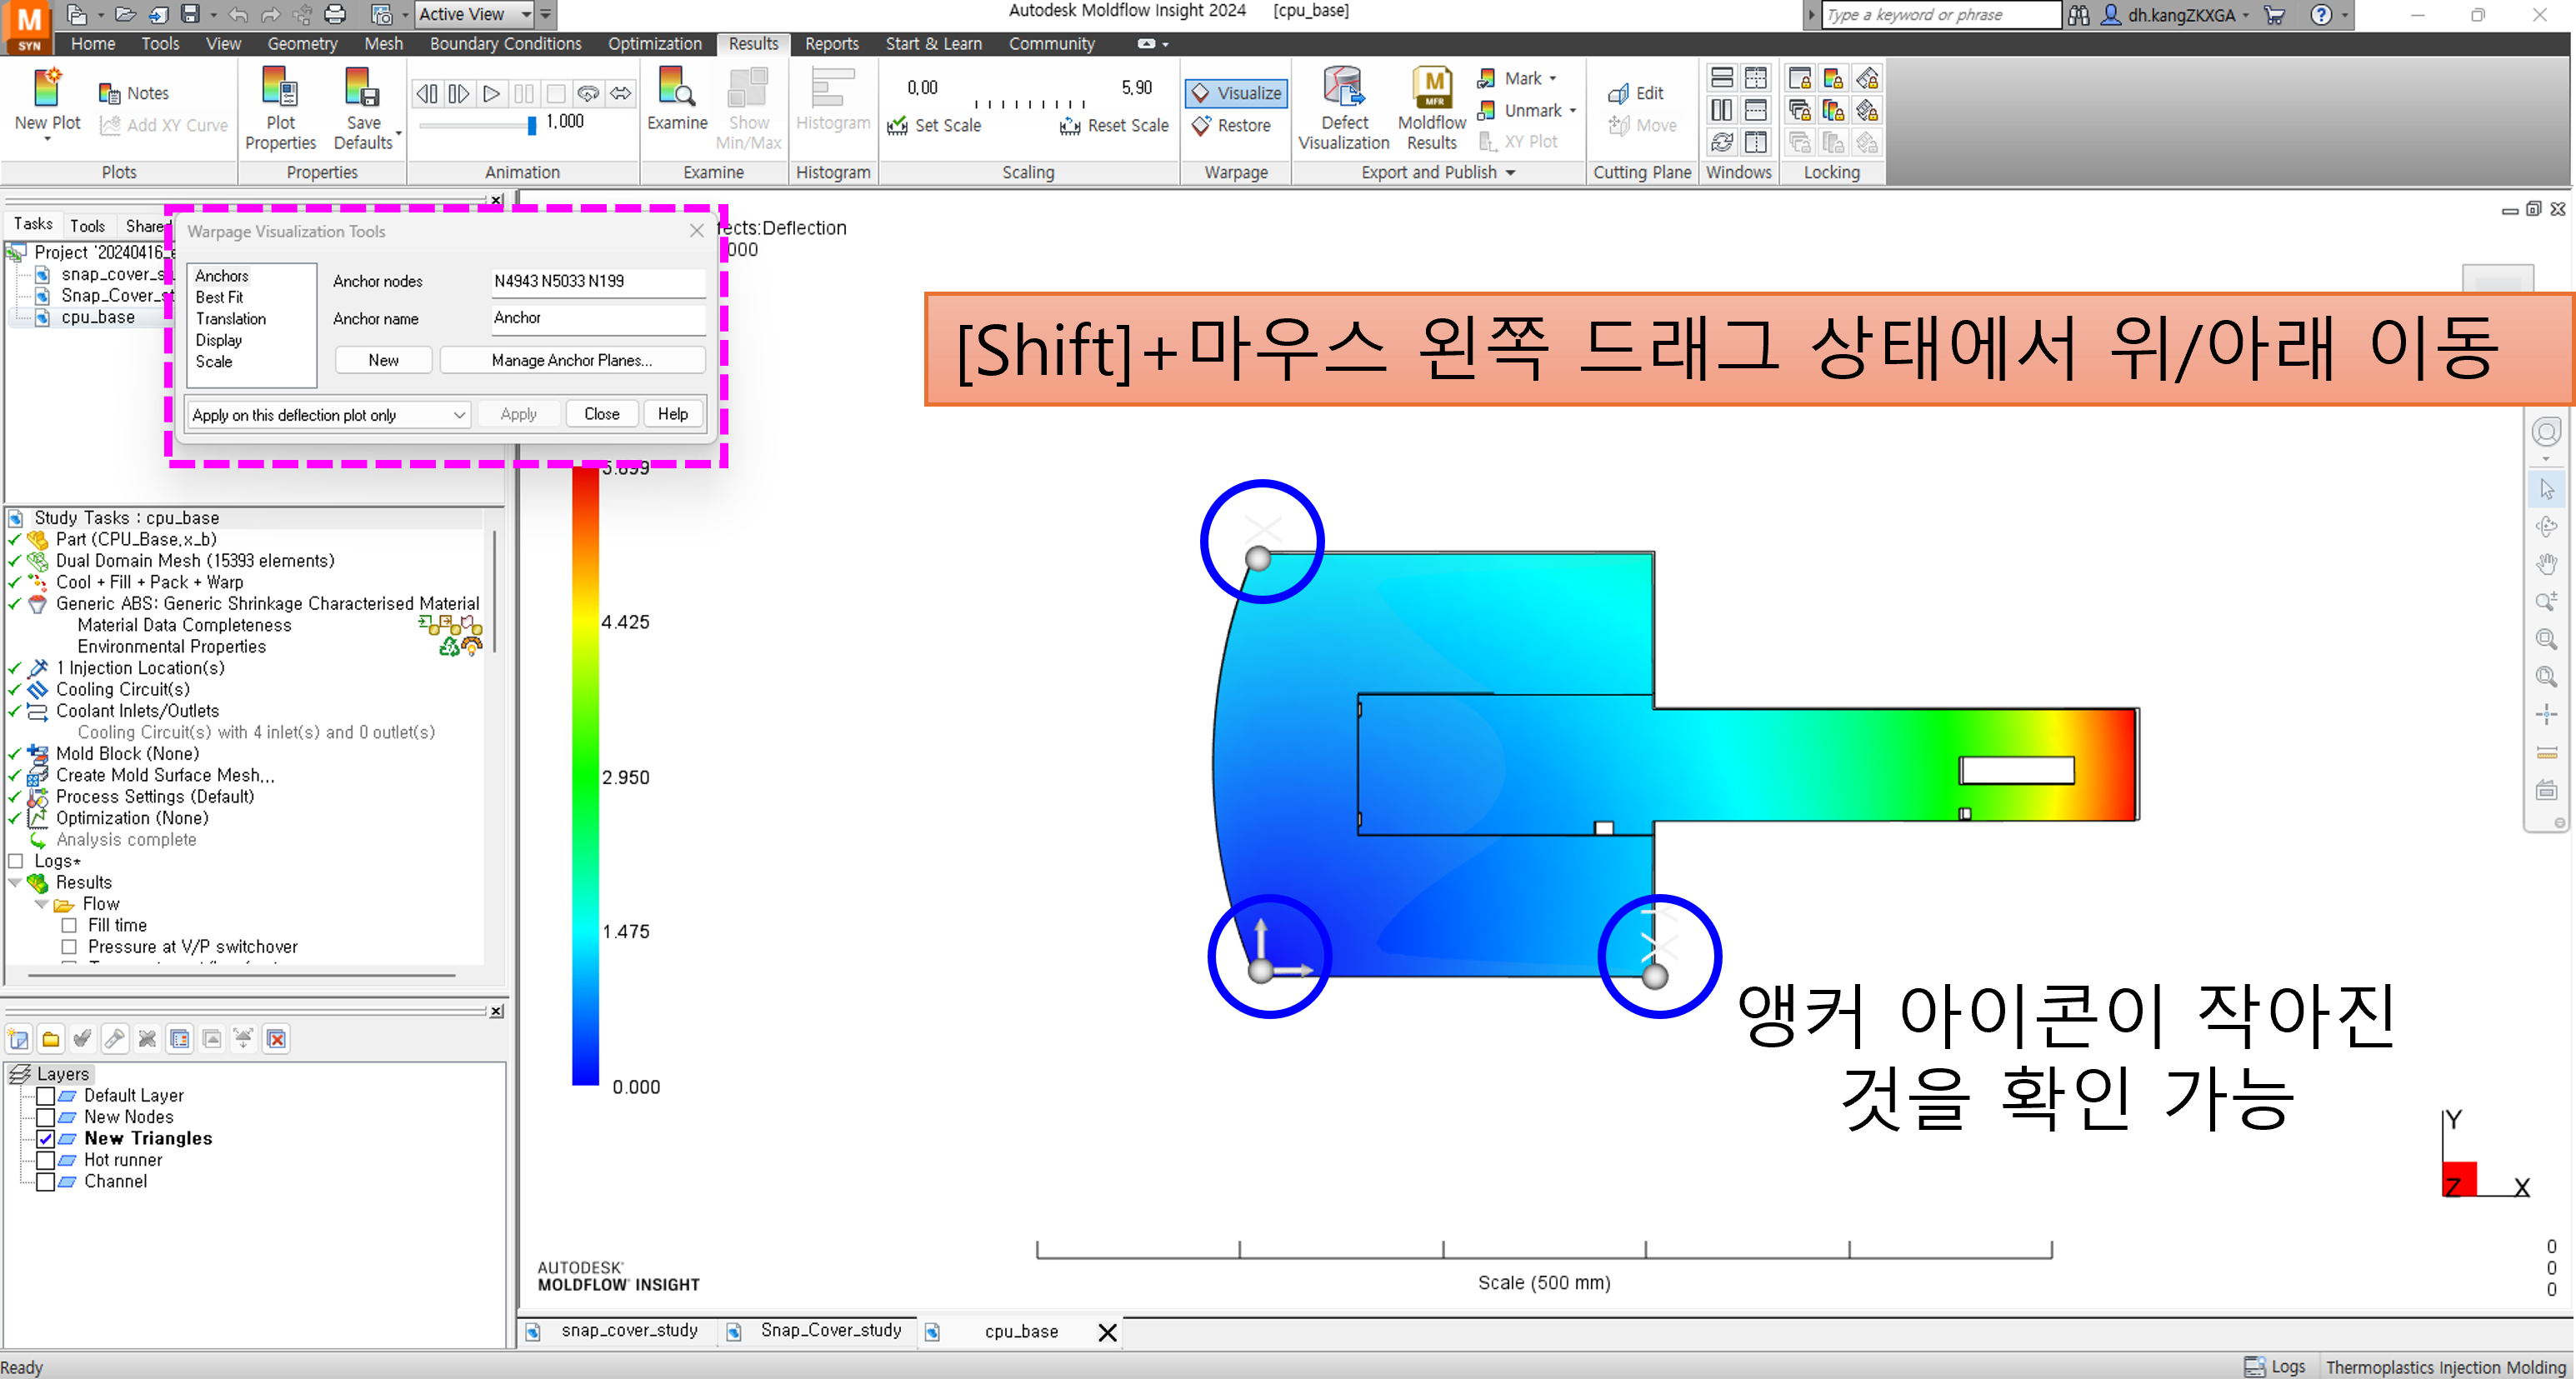Collapse the Flow results folder
The width and height of the screenshot is (2576, 1379).
[41, 904]
